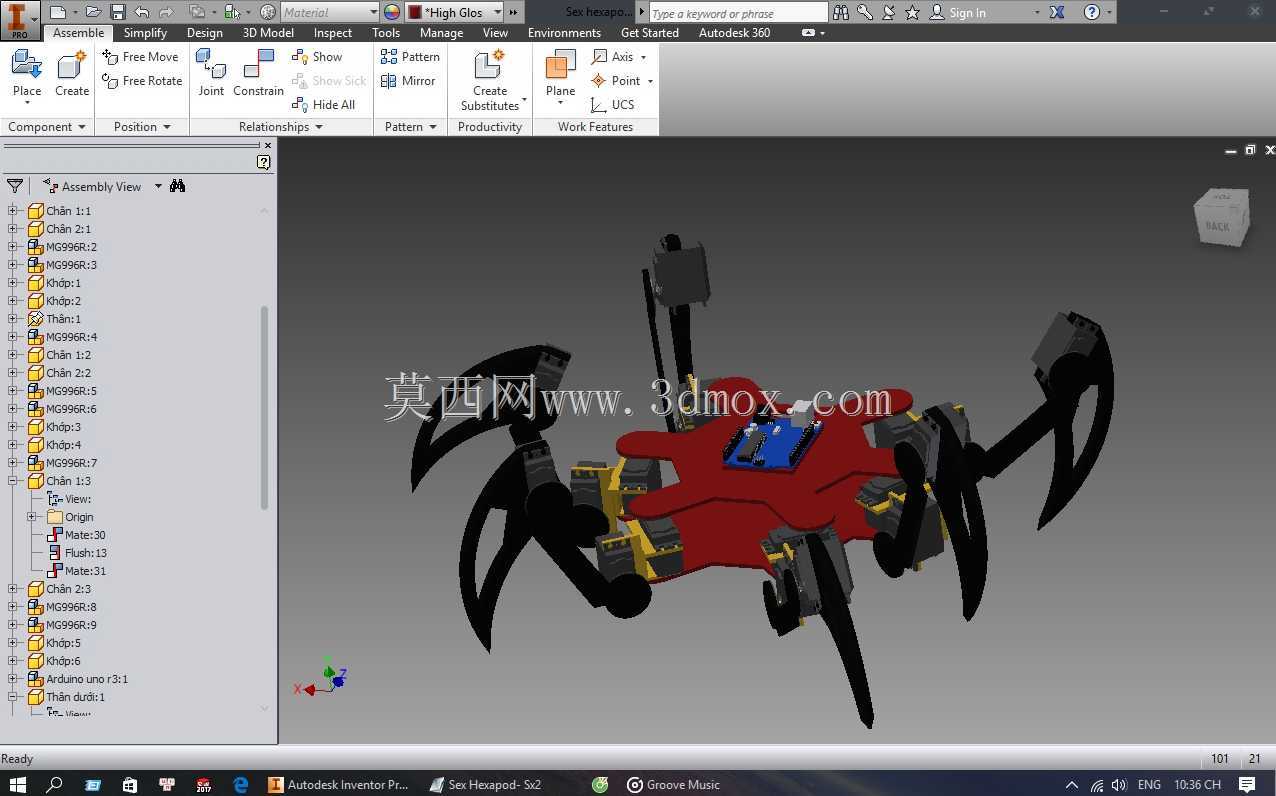The height and width of the screenshot is (796, 1276).
Task: Open the browser filter funnel icon
Action: point(15,186)
